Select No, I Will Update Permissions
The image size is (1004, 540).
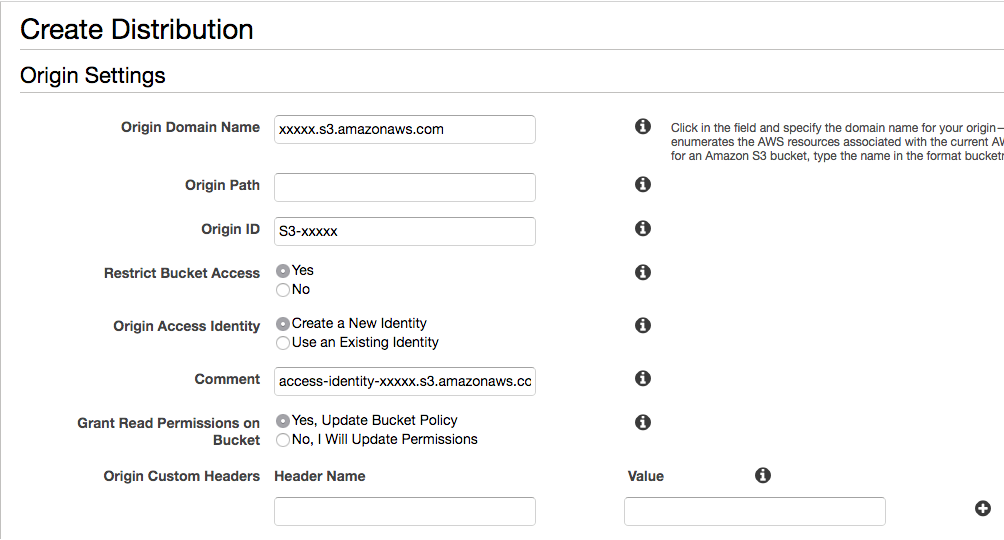click(x=283, y=440)
